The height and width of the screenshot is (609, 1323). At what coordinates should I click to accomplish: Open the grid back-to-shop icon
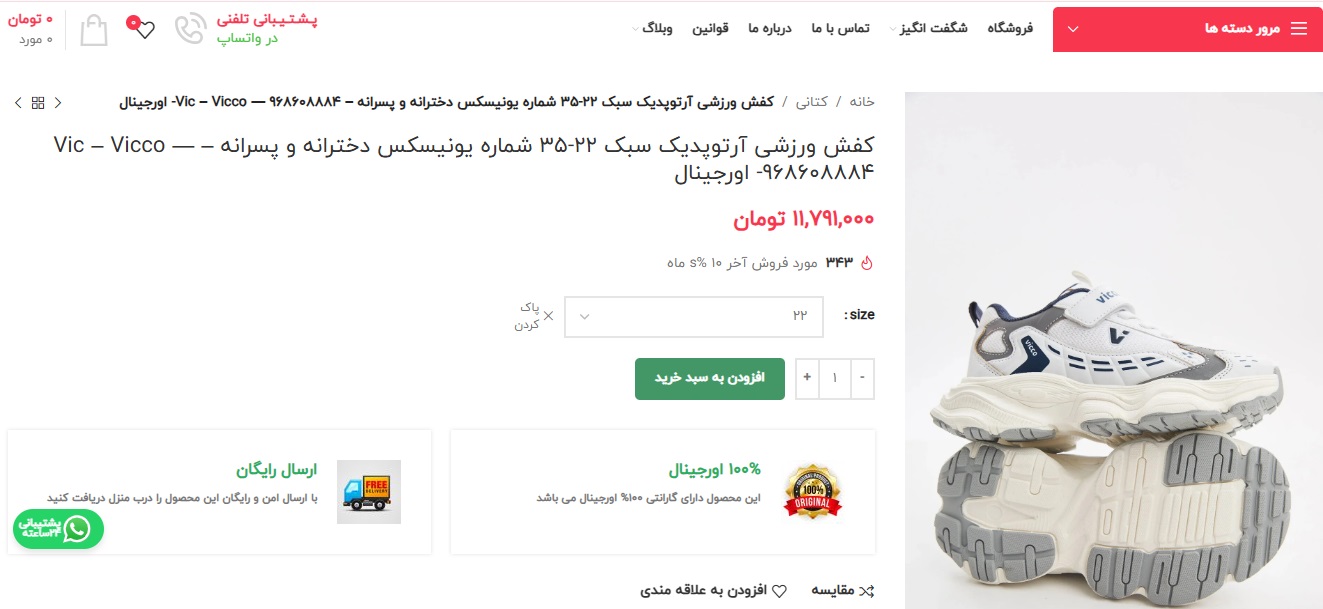(38, 102)
